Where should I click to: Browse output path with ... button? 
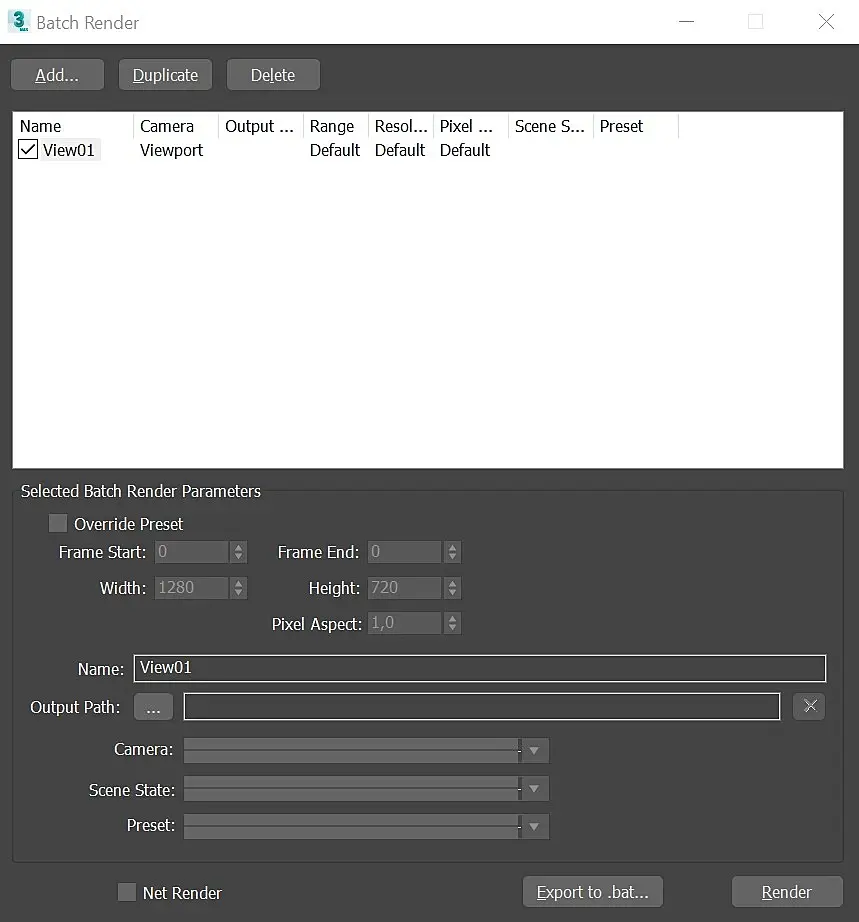pos(153,706)
